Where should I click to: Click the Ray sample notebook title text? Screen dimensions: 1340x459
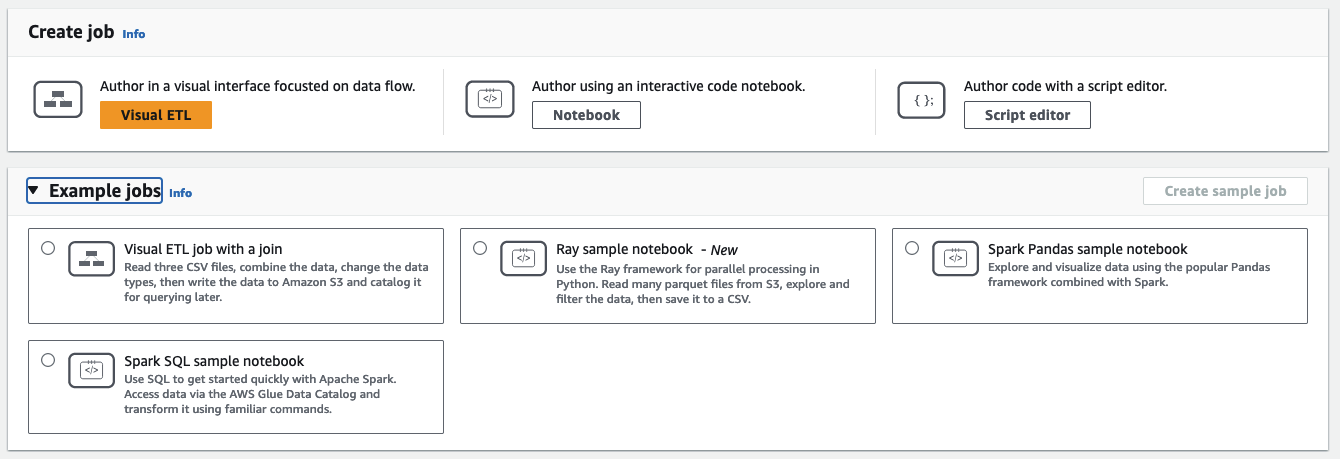pyautogui.click(x=624, y=249)
